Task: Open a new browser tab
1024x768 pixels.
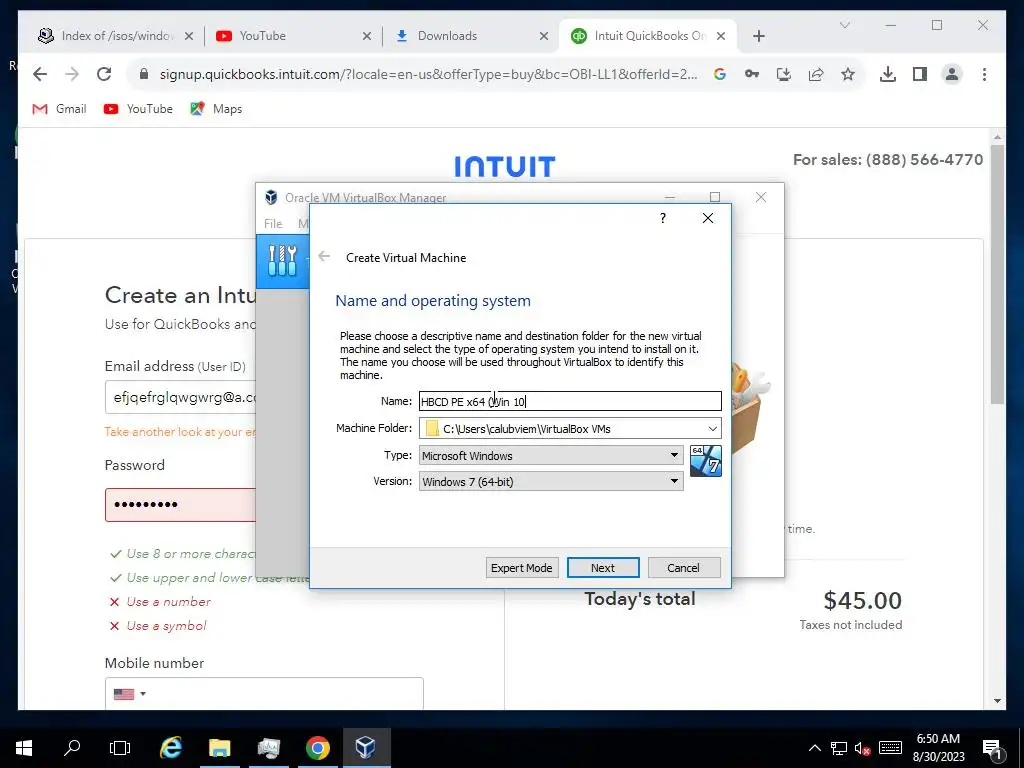Action: (758, 36)
